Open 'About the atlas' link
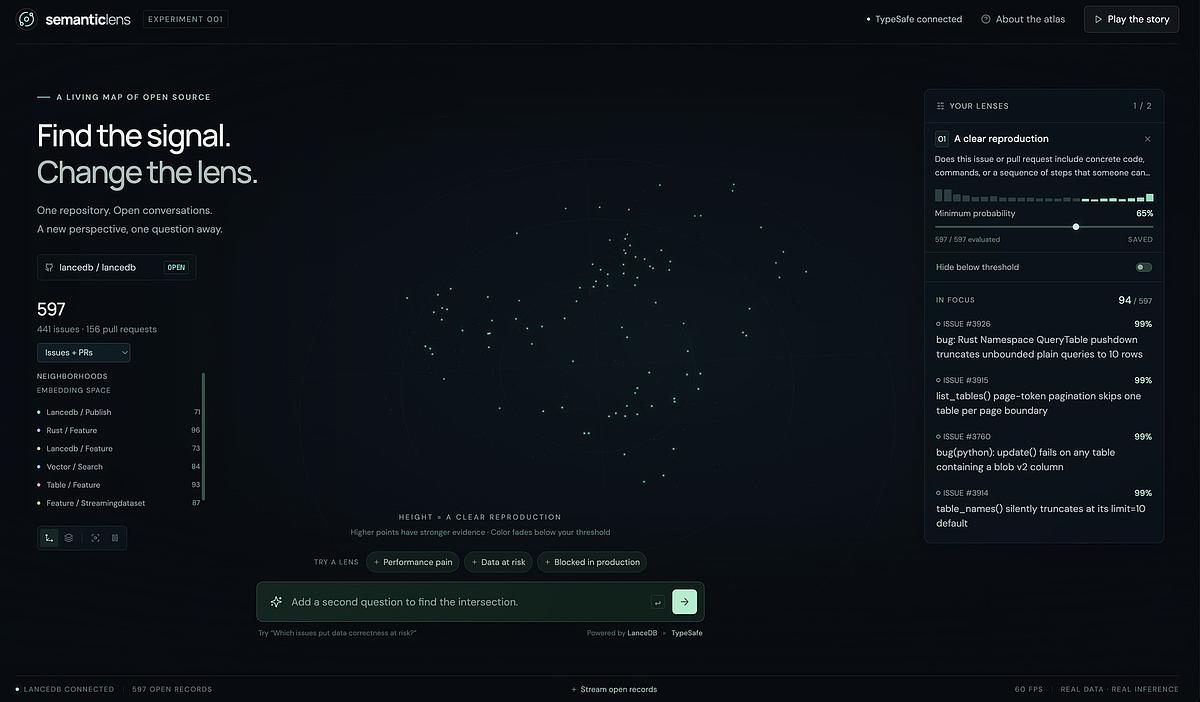 [x=1024, y=19]
